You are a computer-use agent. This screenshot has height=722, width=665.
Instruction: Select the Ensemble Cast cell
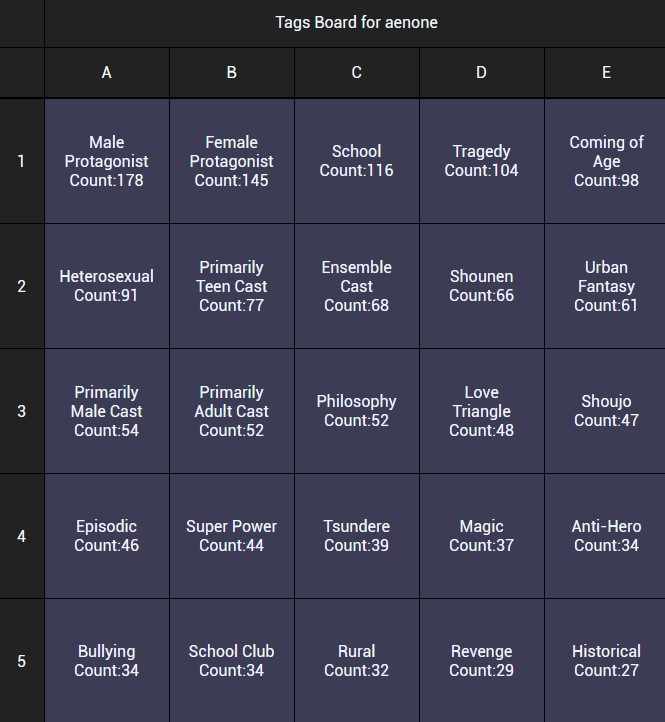(356, 286)
